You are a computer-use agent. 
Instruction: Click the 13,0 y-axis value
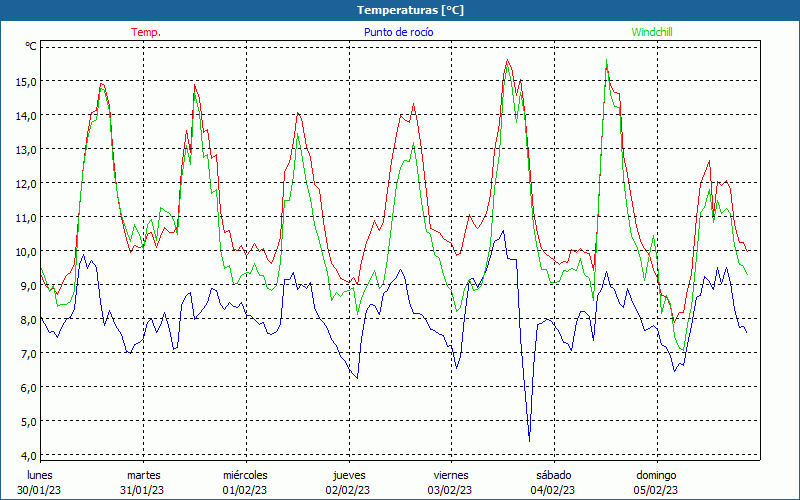click(27, 149)
